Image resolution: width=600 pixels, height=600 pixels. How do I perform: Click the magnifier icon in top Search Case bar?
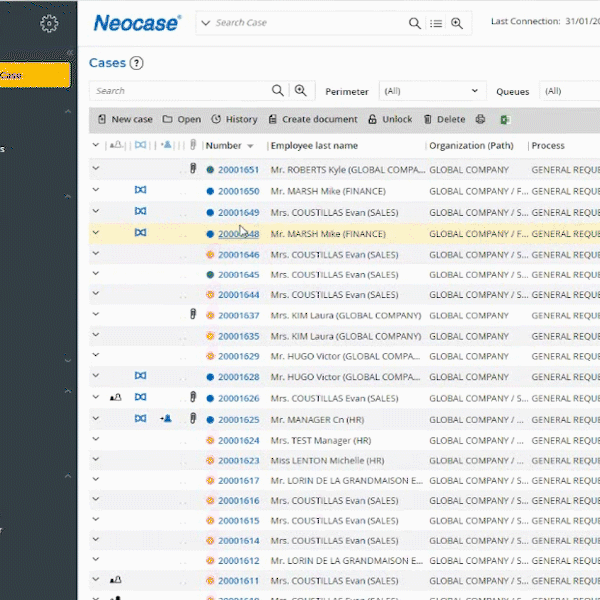pyautogui.click(x=415, y=23)
